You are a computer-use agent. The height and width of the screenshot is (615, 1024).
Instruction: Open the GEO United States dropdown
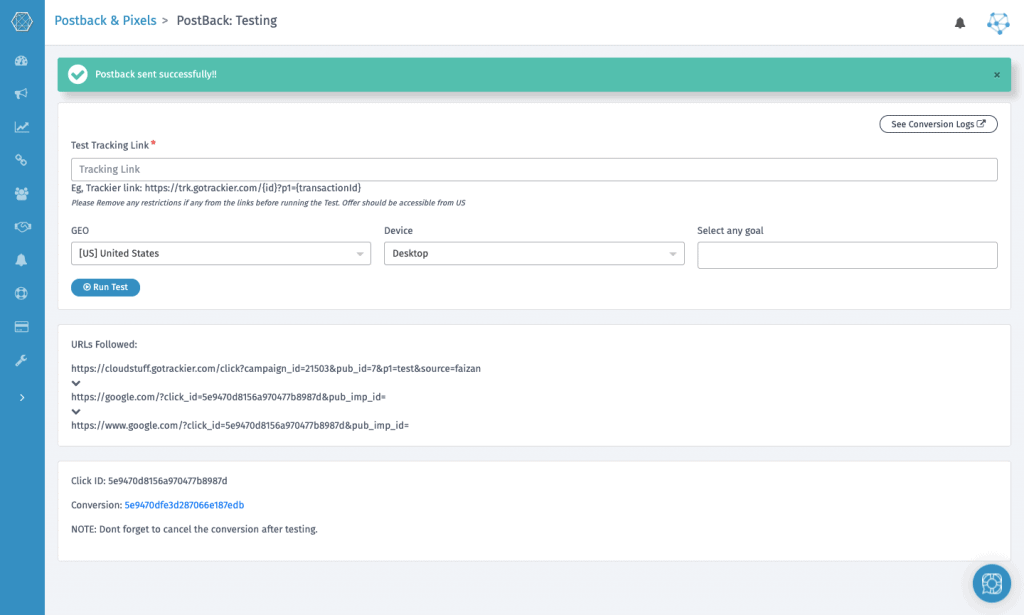(x=221, y=254)
